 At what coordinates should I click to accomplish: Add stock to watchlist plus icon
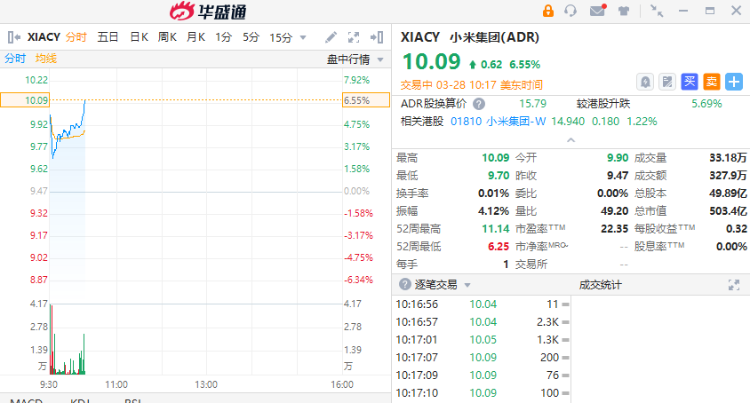pyautogui.click(x=734, y=82)
